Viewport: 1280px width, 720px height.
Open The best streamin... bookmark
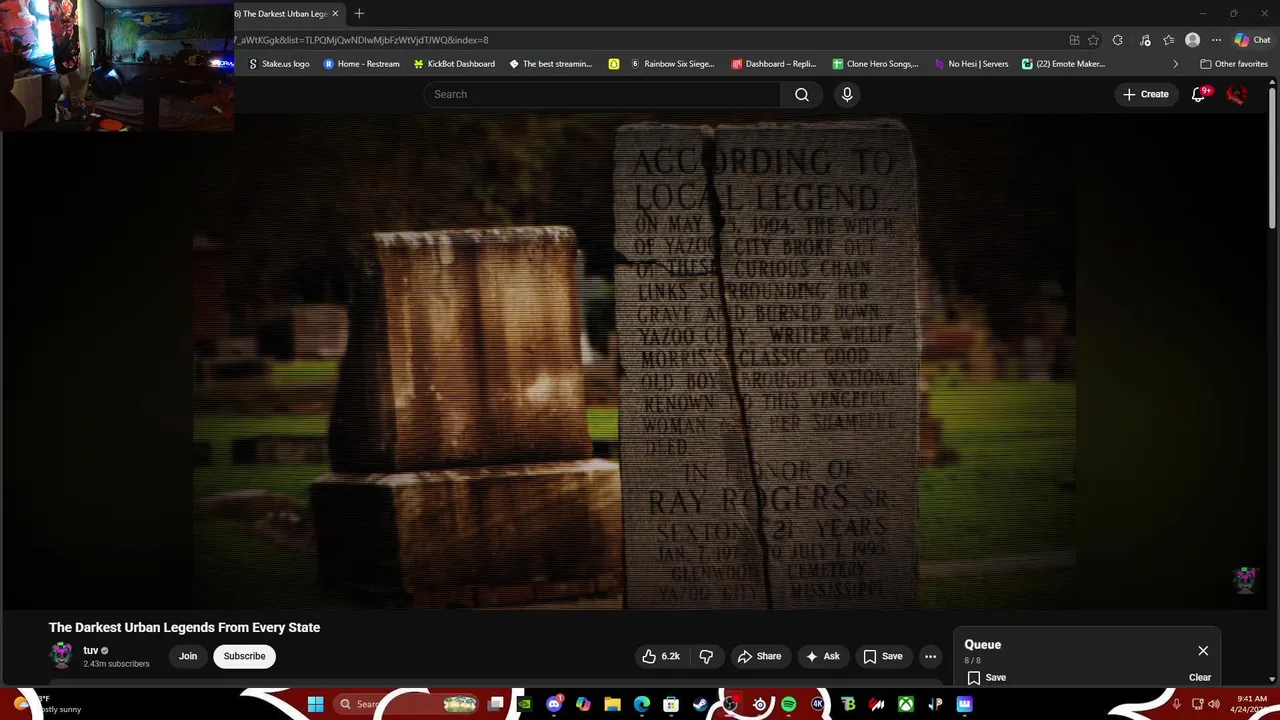[551, 64]
